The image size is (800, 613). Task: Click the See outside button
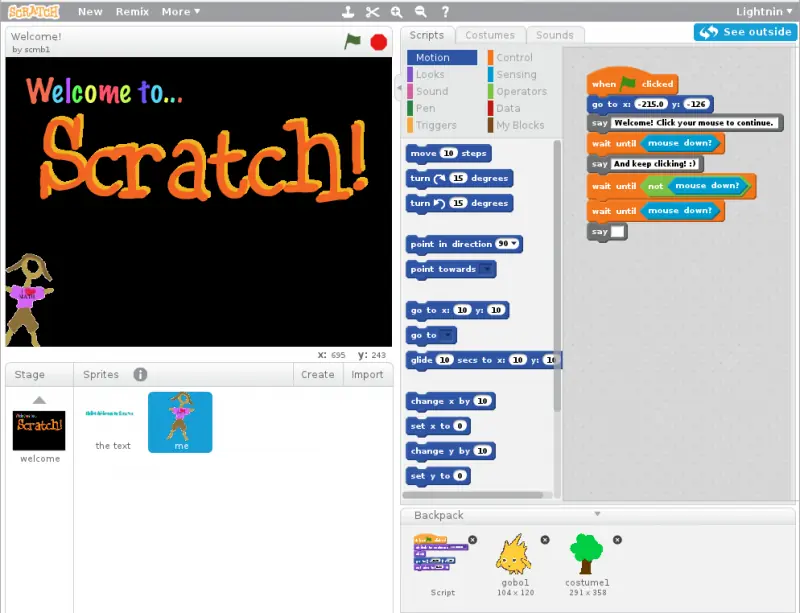[745, 32]
